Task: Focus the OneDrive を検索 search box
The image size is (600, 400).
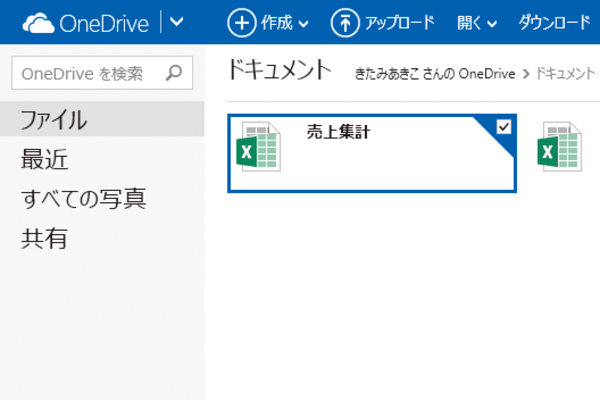Action: [x=102, y=73]
